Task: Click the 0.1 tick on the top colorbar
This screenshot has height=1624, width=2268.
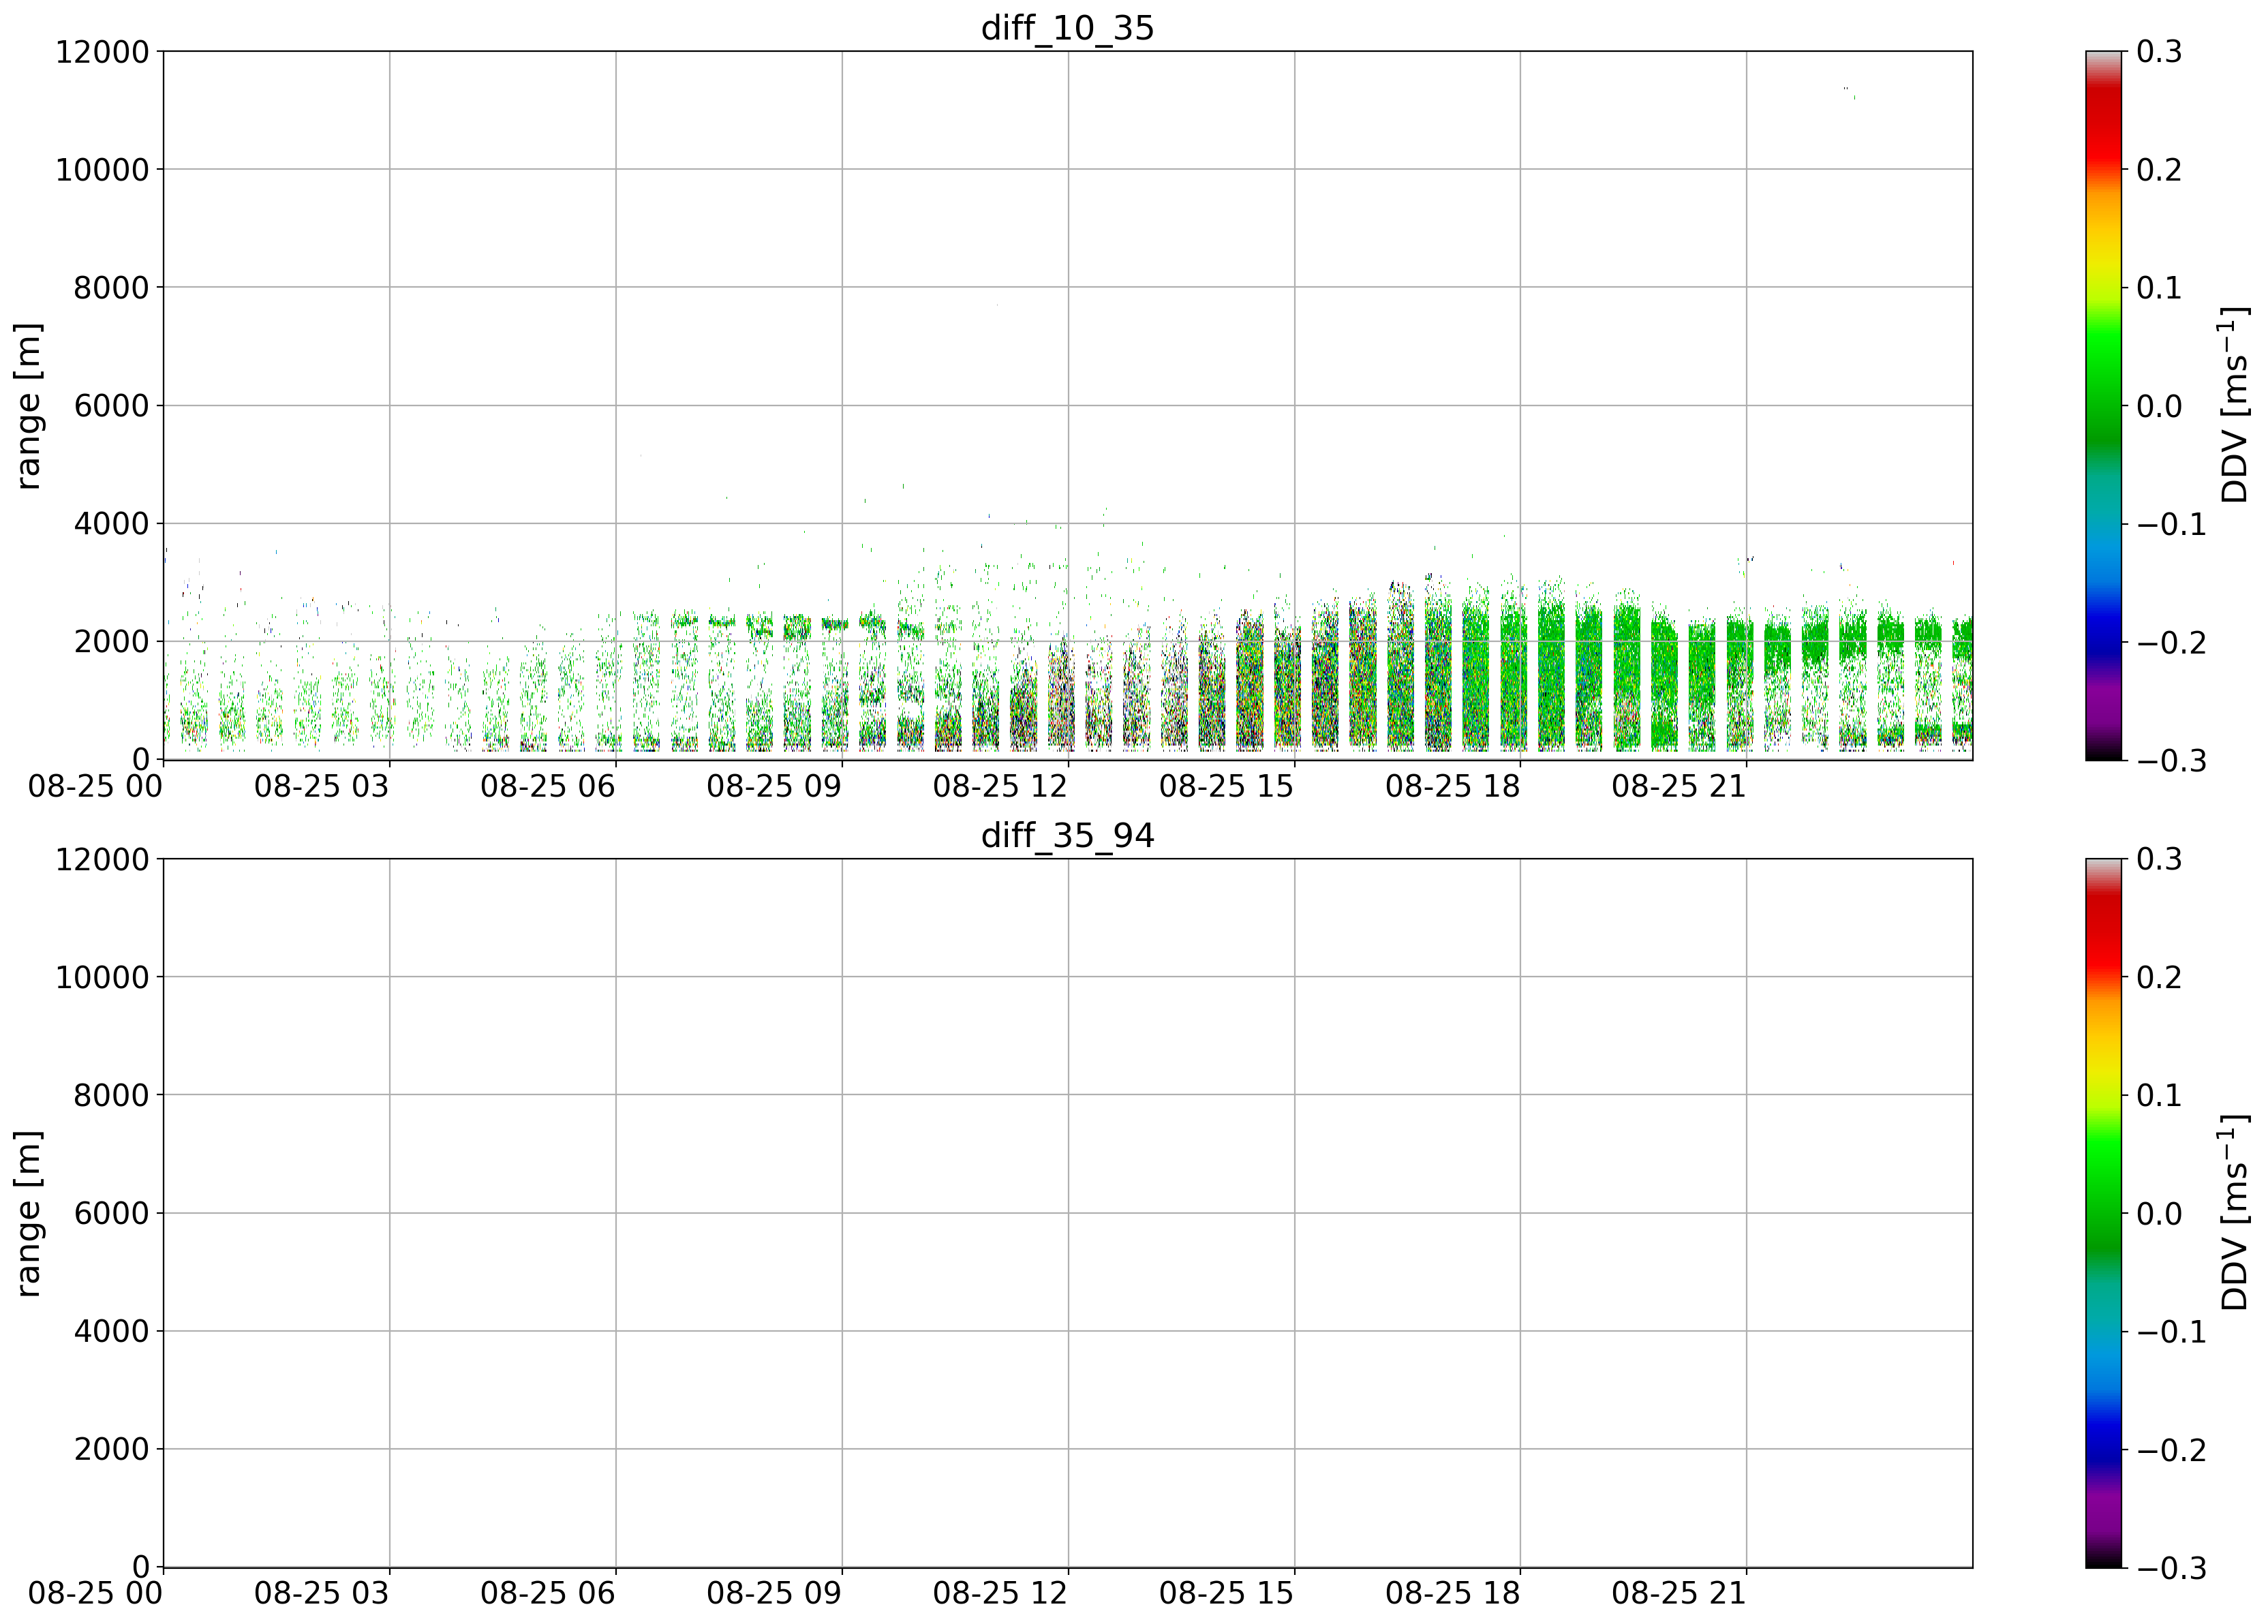Action: pyautogui.click(x=2160, y=288)
